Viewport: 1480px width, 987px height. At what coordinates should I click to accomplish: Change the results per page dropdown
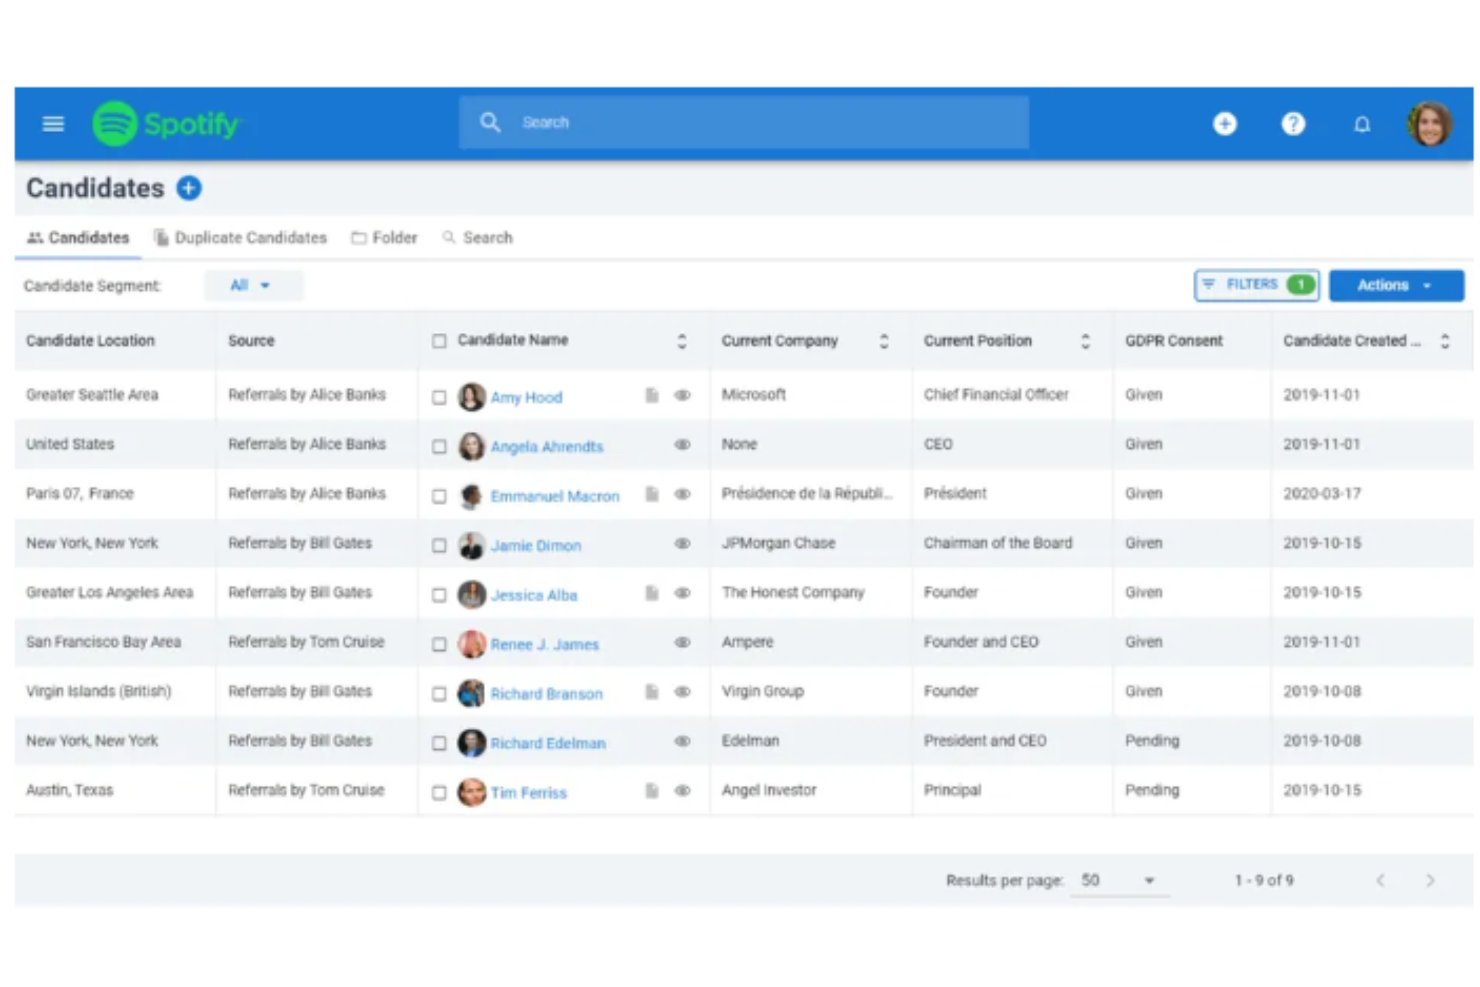pos(1118,881)
